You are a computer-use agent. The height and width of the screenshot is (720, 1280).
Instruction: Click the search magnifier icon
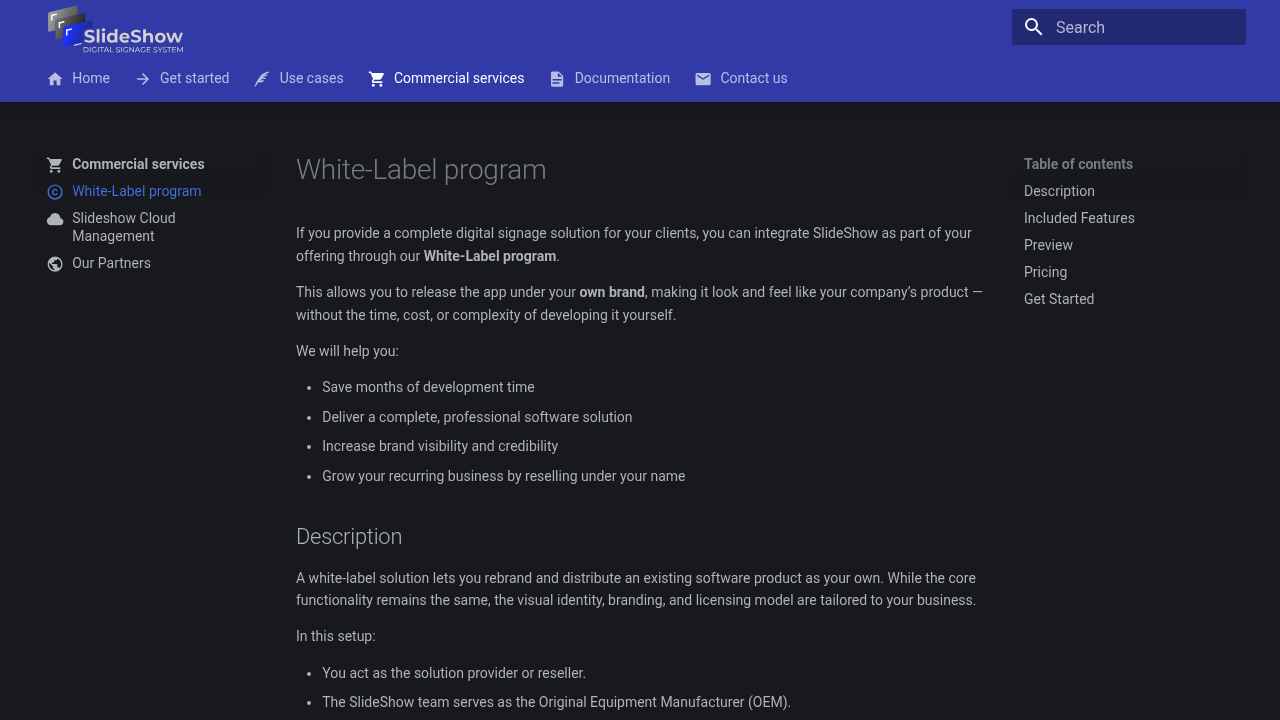point(1034,27)
